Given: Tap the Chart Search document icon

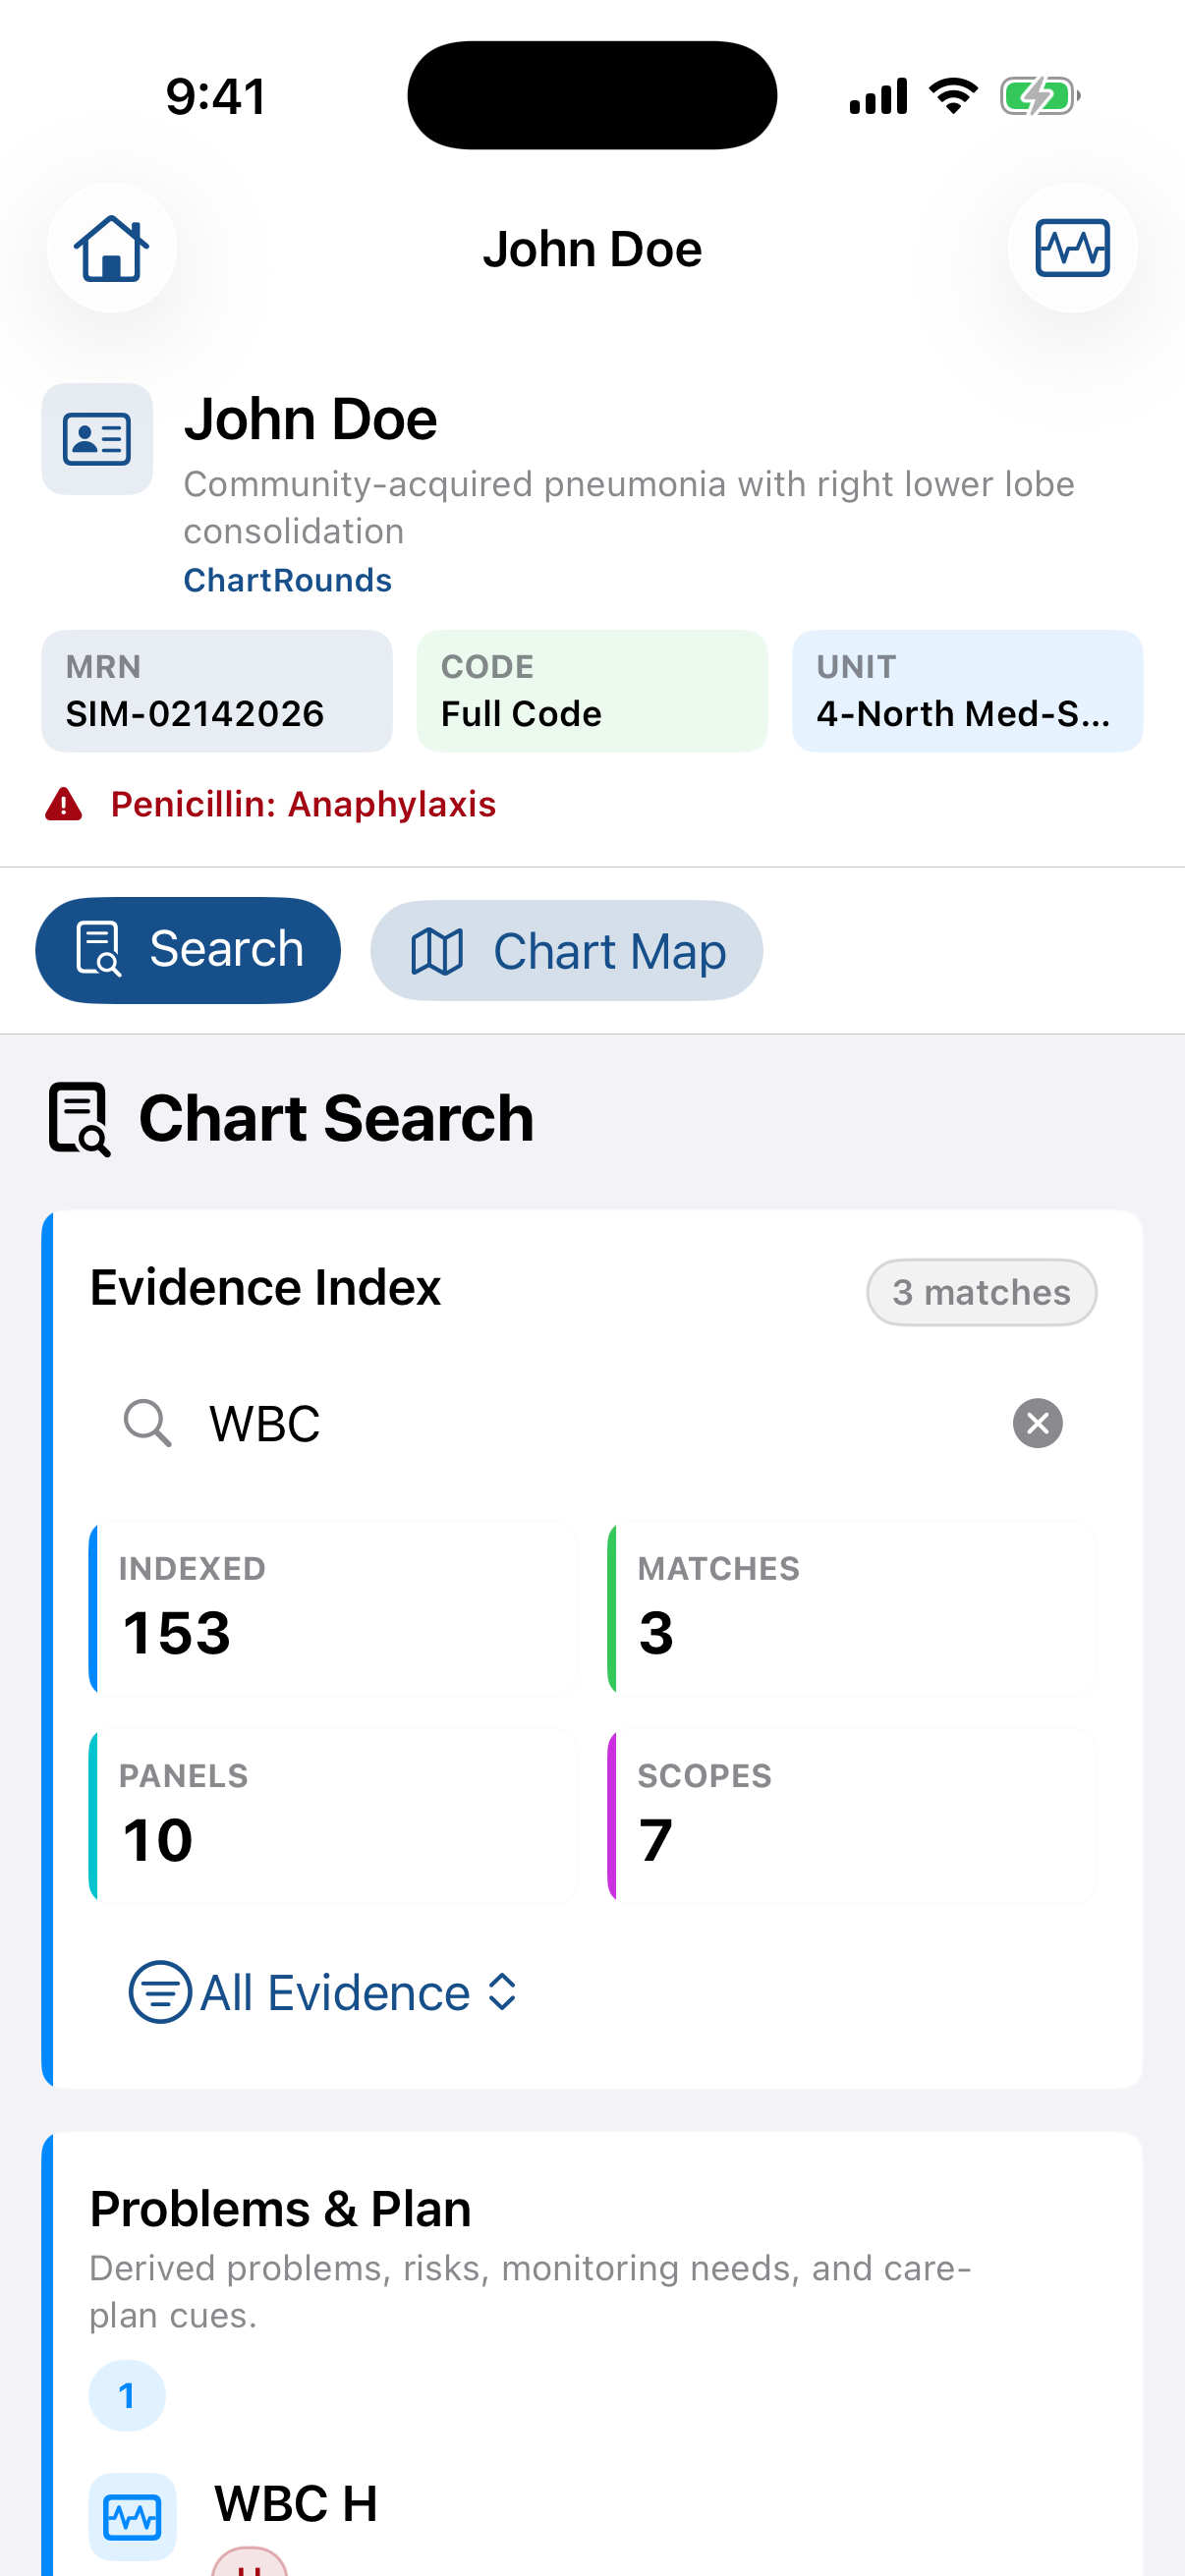Looking at the screenshot, I should point(80,1119).
